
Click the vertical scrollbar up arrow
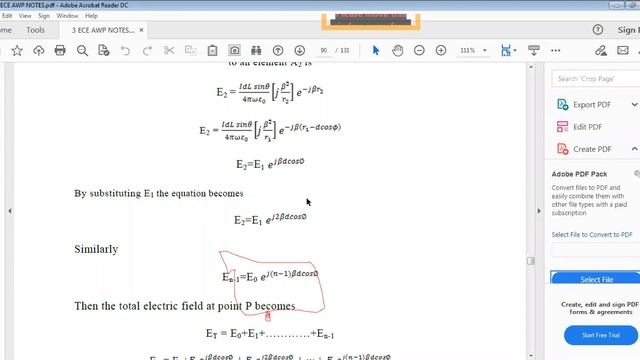[531, 67]
